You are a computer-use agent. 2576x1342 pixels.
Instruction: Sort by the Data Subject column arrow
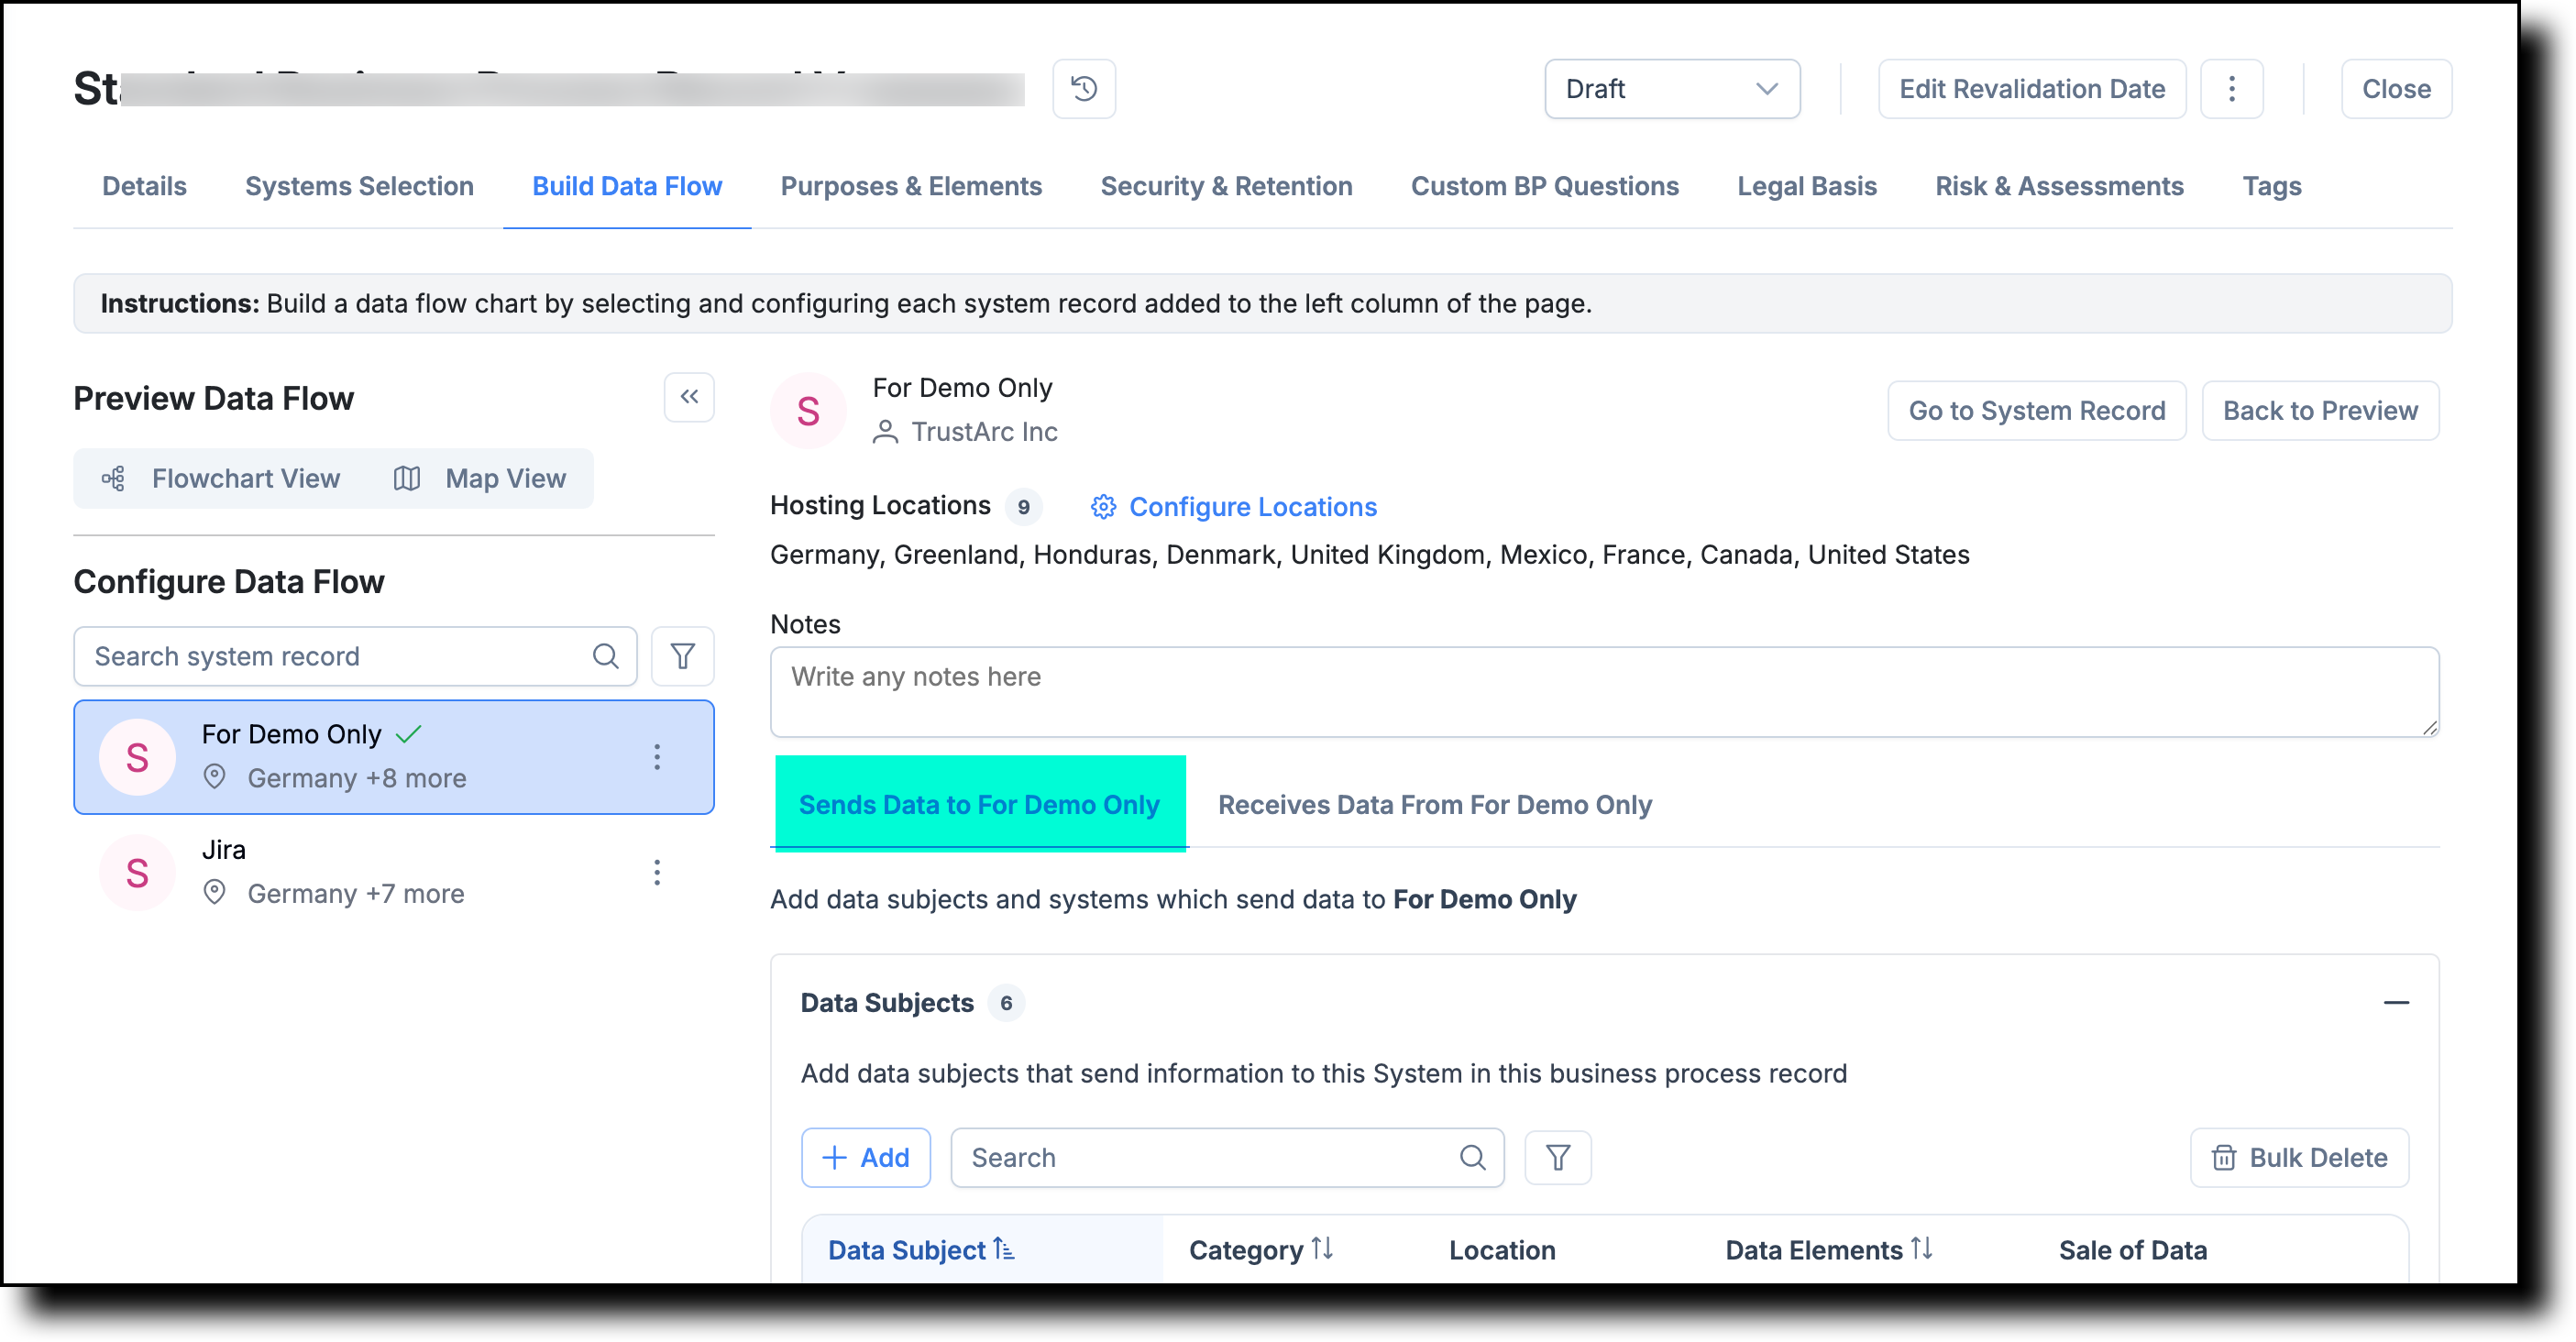[x=1003, y=1248]
